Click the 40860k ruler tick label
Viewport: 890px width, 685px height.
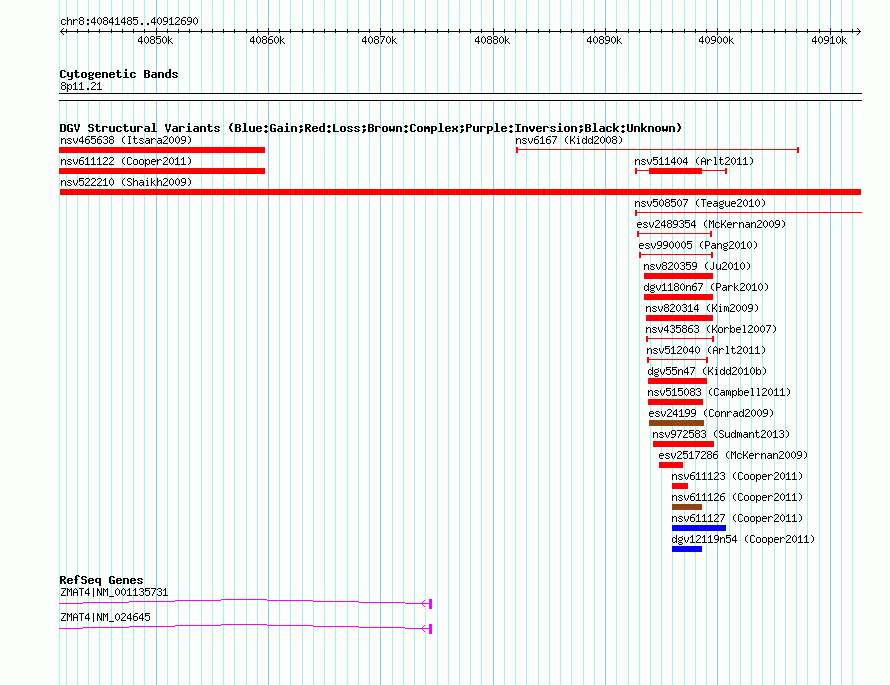tap(267, 40)
